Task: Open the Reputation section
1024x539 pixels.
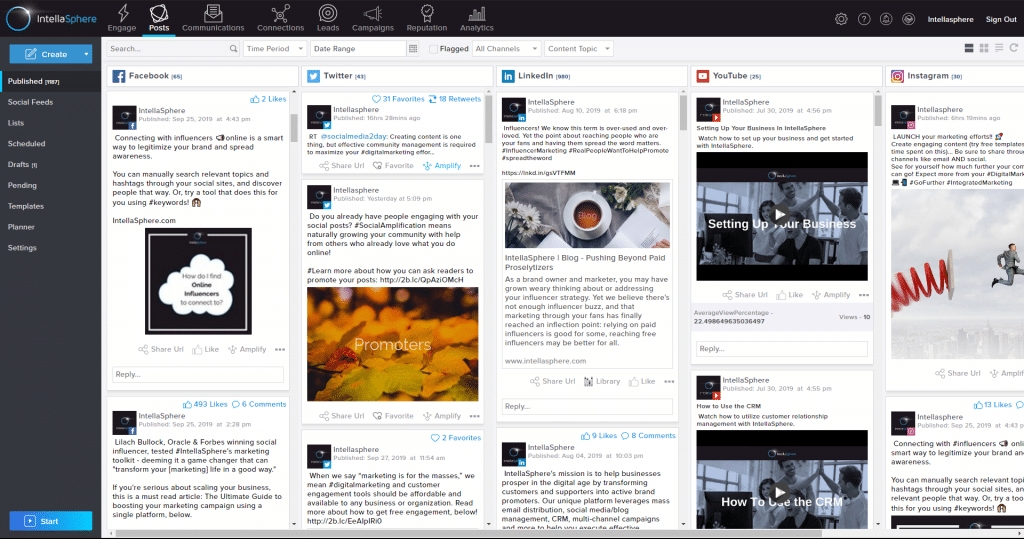Action: tap(426, 18)
